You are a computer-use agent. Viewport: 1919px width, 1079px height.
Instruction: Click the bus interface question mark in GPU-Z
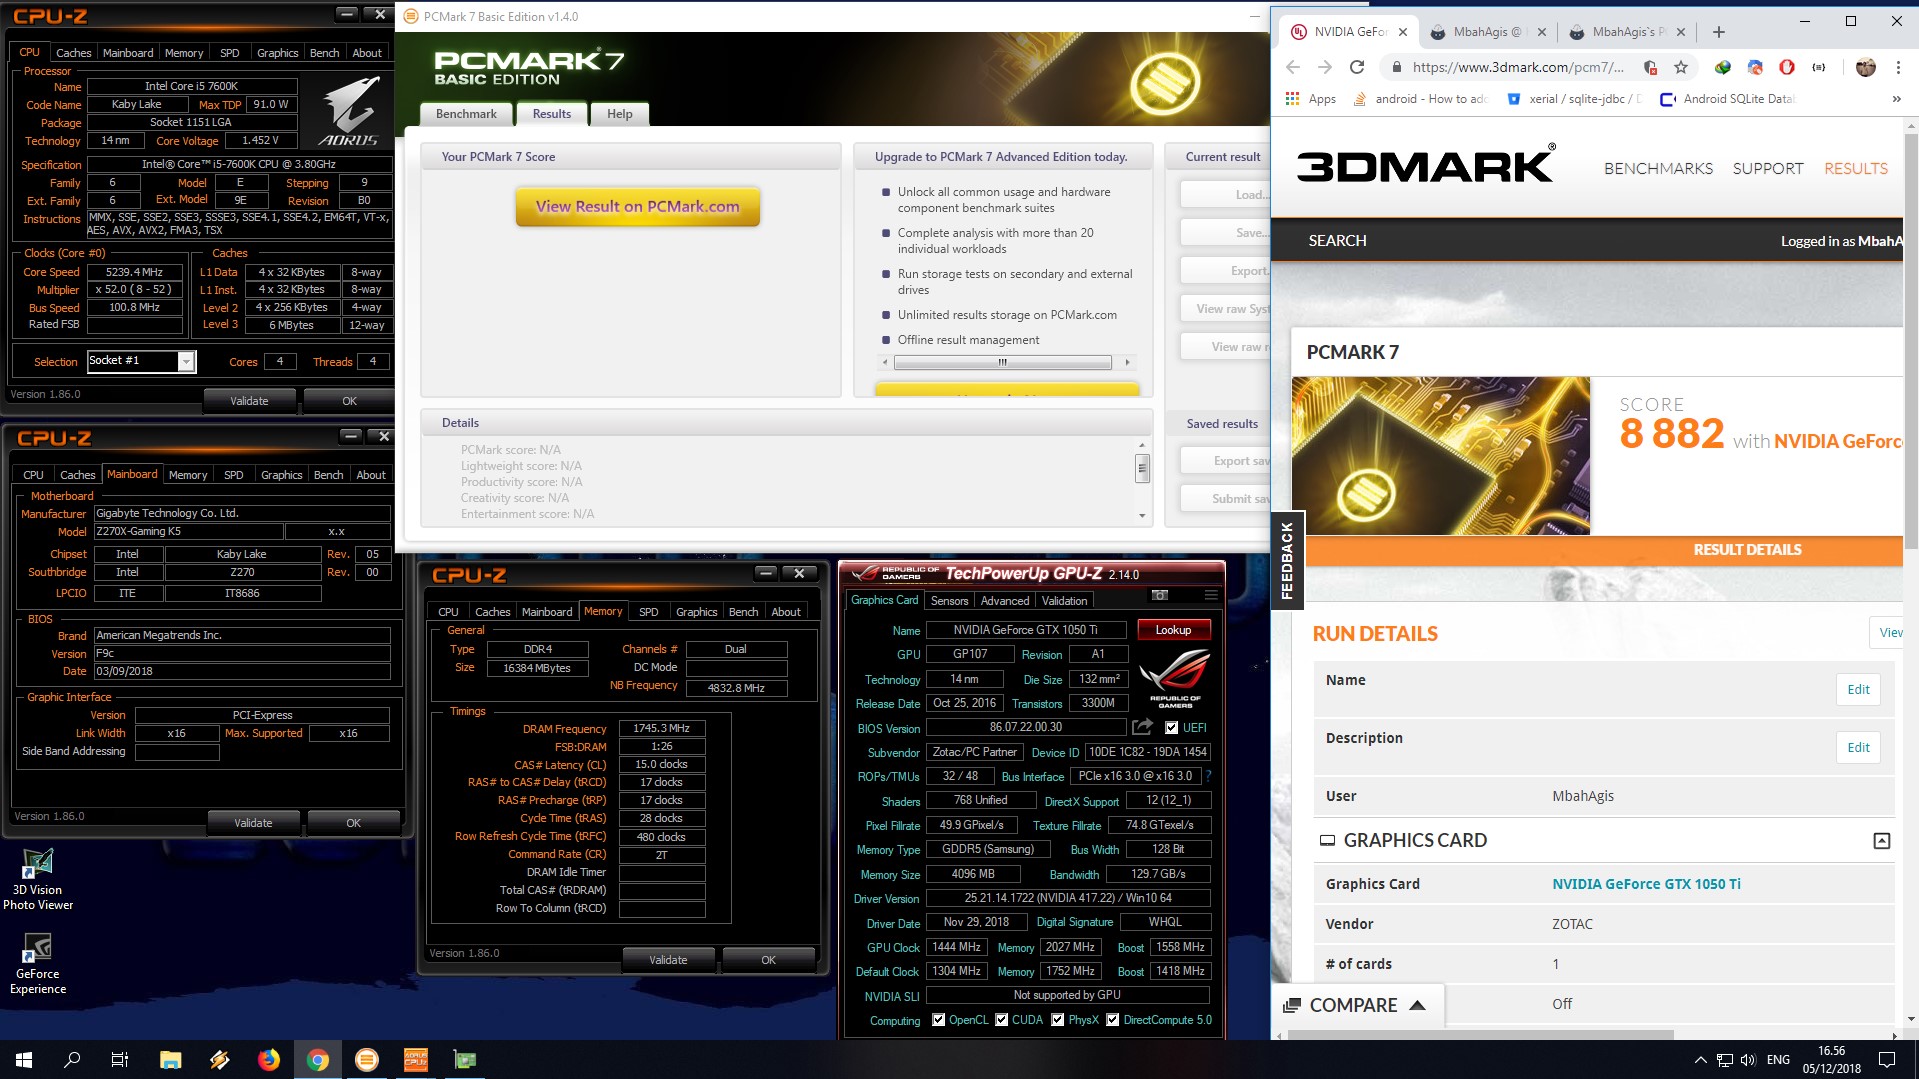coord(1208,776)
